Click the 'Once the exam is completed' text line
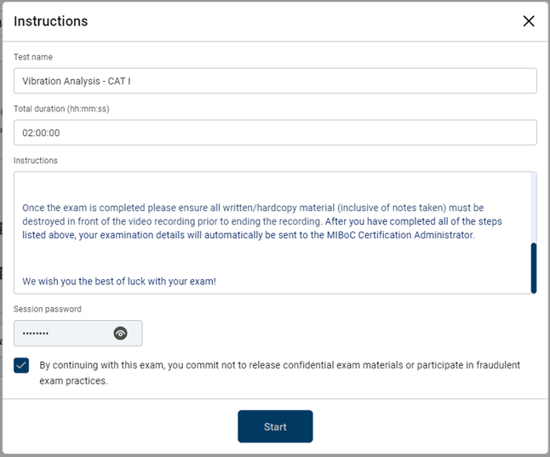 (x=253, y=208)
